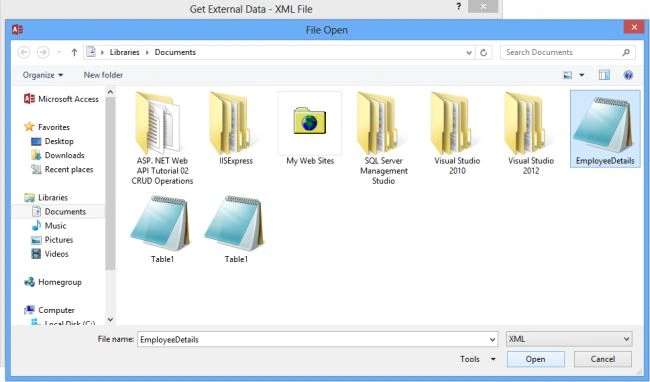The width and height of the screenshot is (650, 382).
Task: Open Desktop from Favorites
Action: (53, 141)
